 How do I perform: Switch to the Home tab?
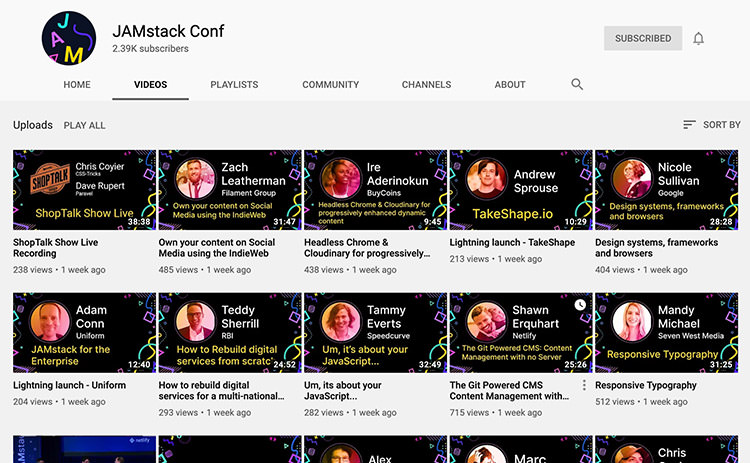77,85
